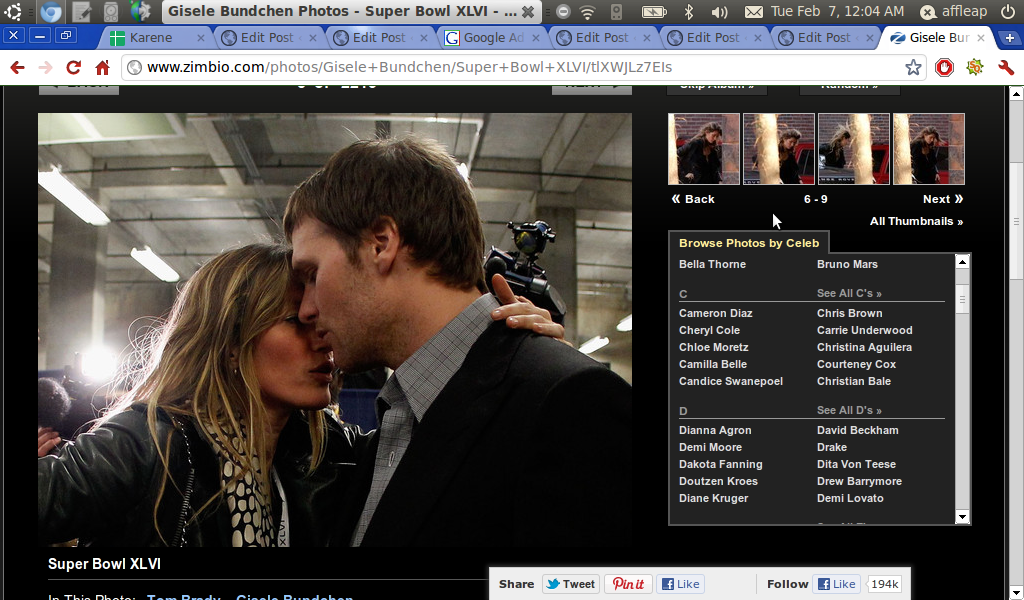Open David Beckham photos
The width and height of the screenshot is (1024, 600).
tap(857, 430)
